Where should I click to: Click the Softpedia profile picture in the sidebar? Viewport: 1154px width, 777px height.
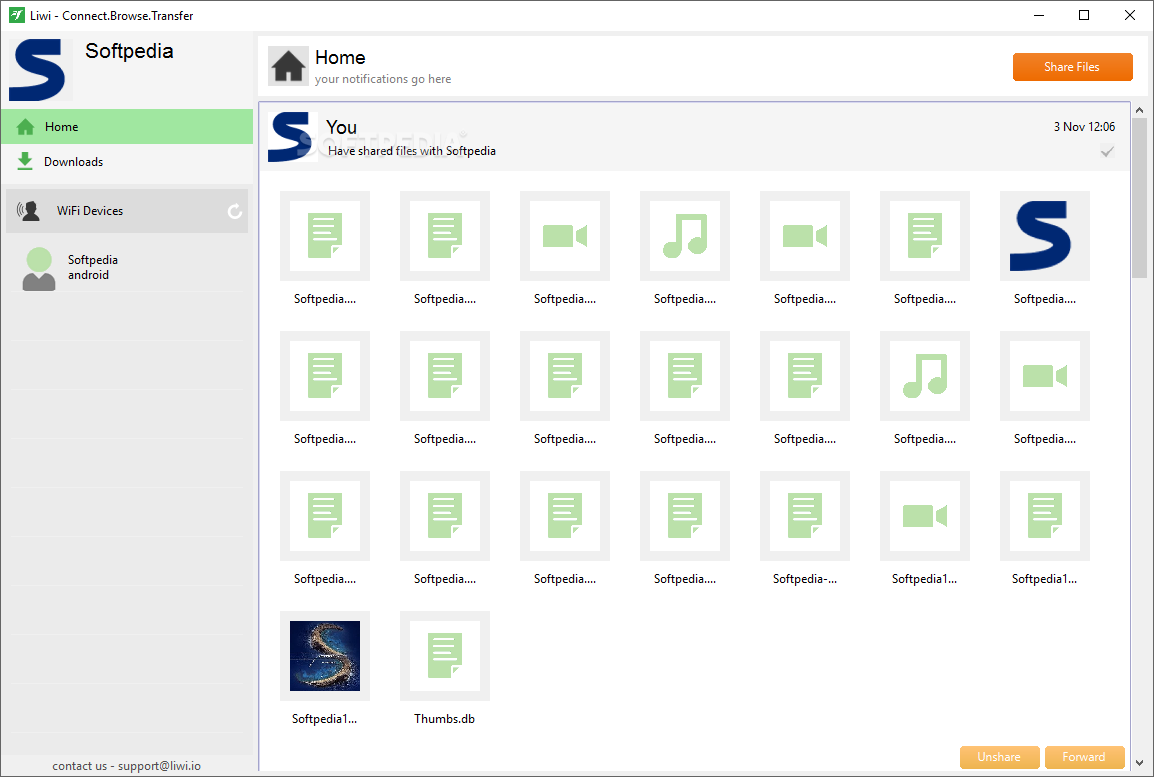pyautogui.click(x=40, y=69)
